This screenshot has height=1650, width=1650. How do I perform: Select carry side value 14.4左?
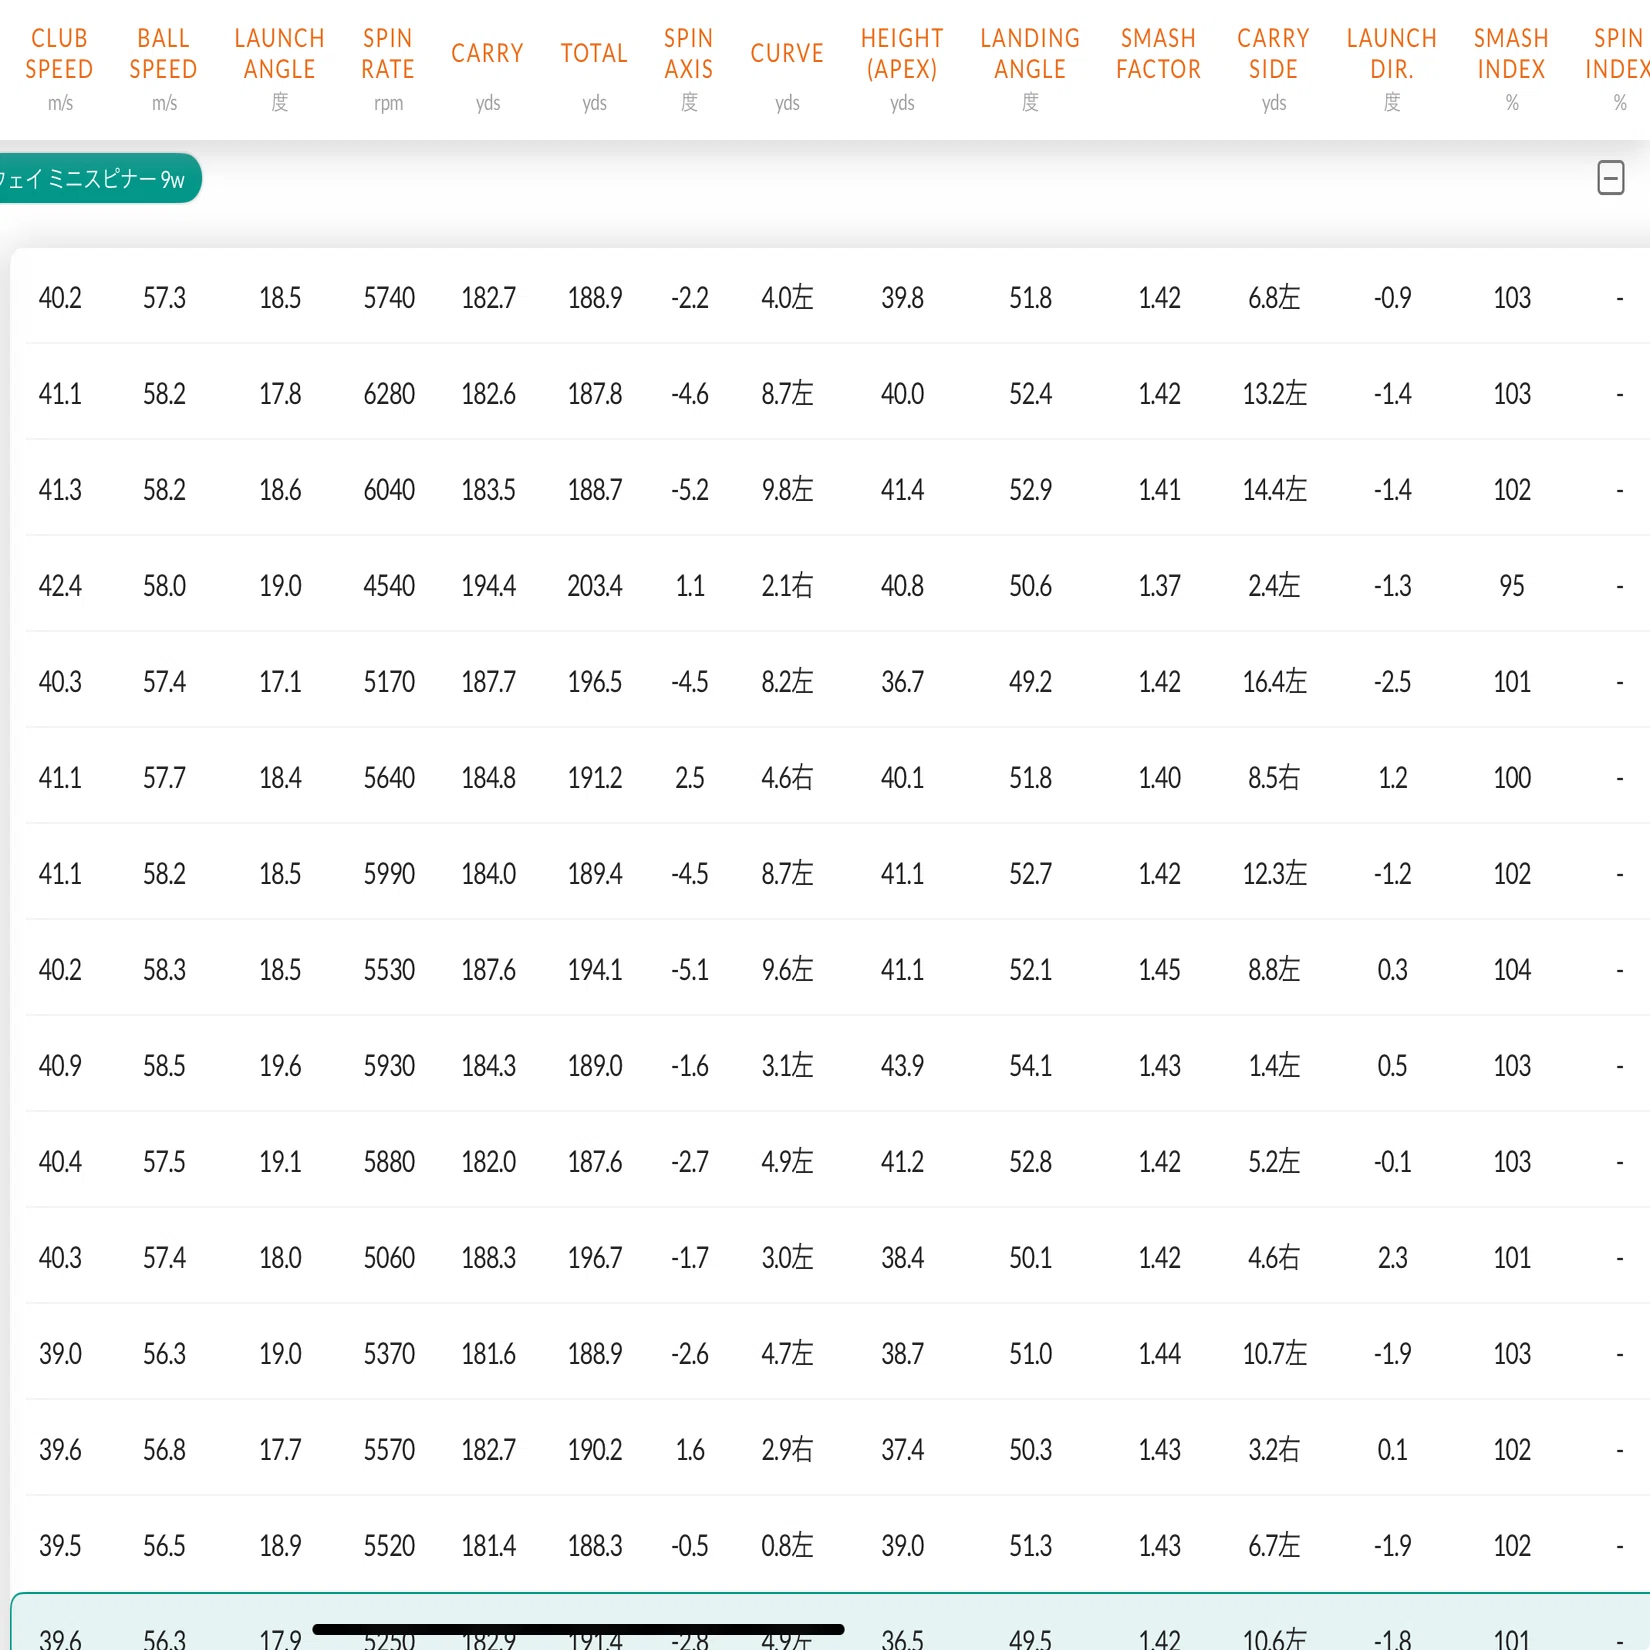coord(1274,490)
